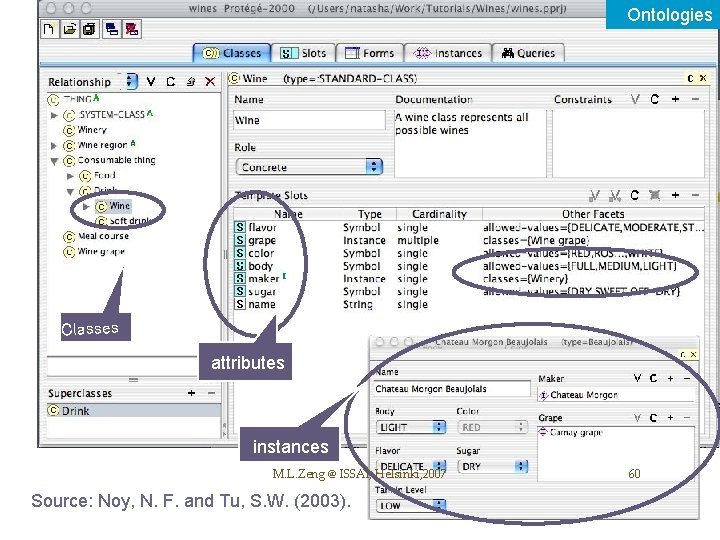Click the Documentation text area
Viewport: 720px width, 540px height.
click(x=470, y=143)
